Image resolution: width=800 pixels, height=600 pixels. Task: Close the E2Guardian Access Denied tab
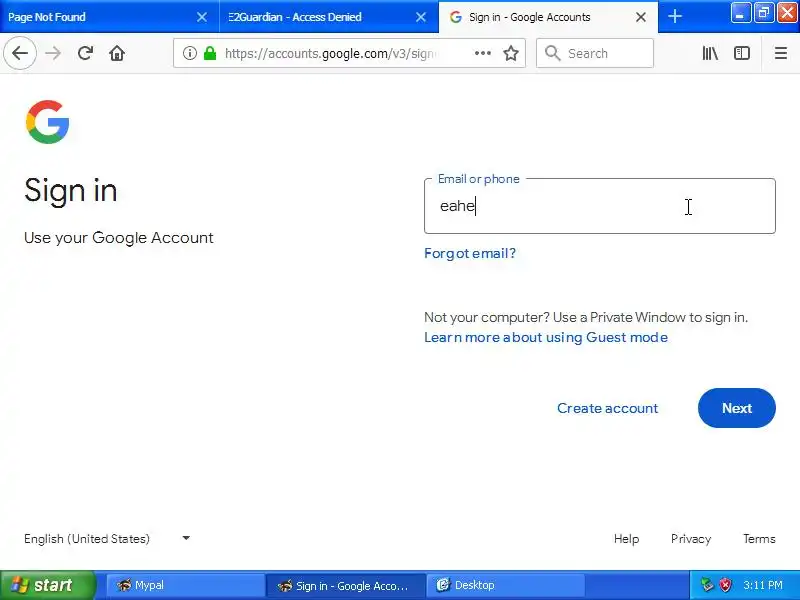tap(421, 17)
